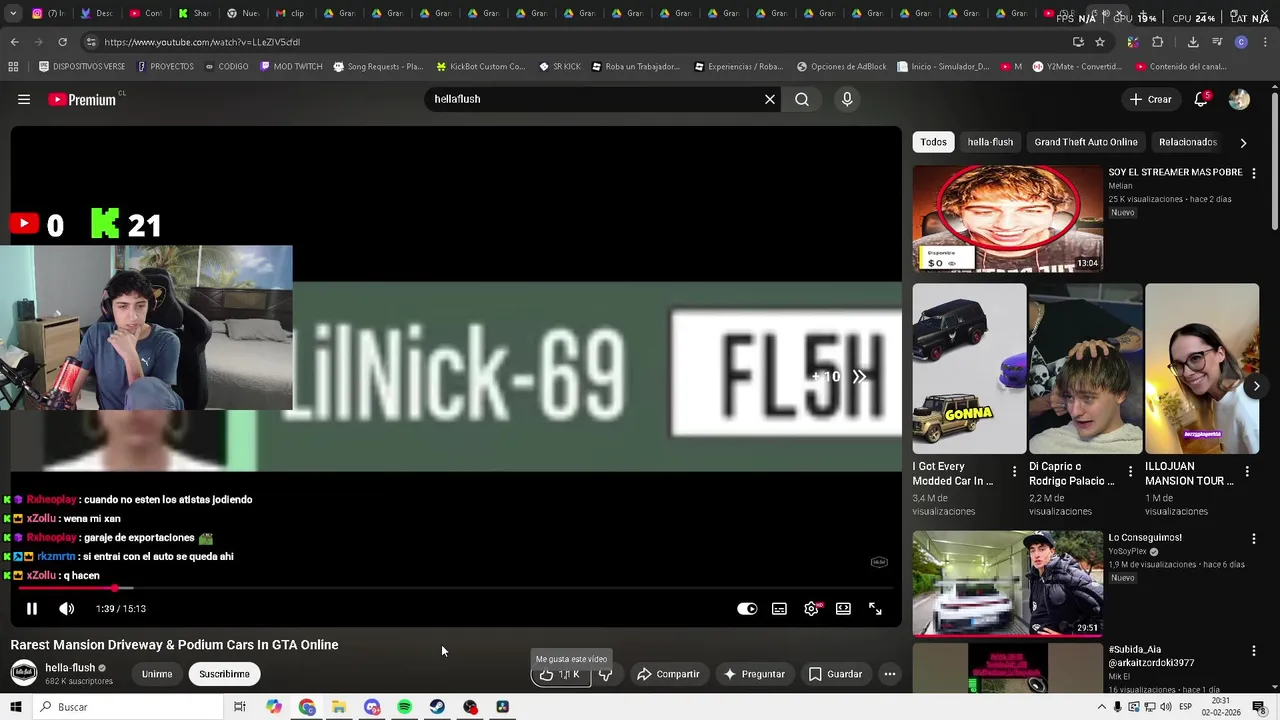Open options for SOY EL STREAMER video

click(x=1253, y=173)
